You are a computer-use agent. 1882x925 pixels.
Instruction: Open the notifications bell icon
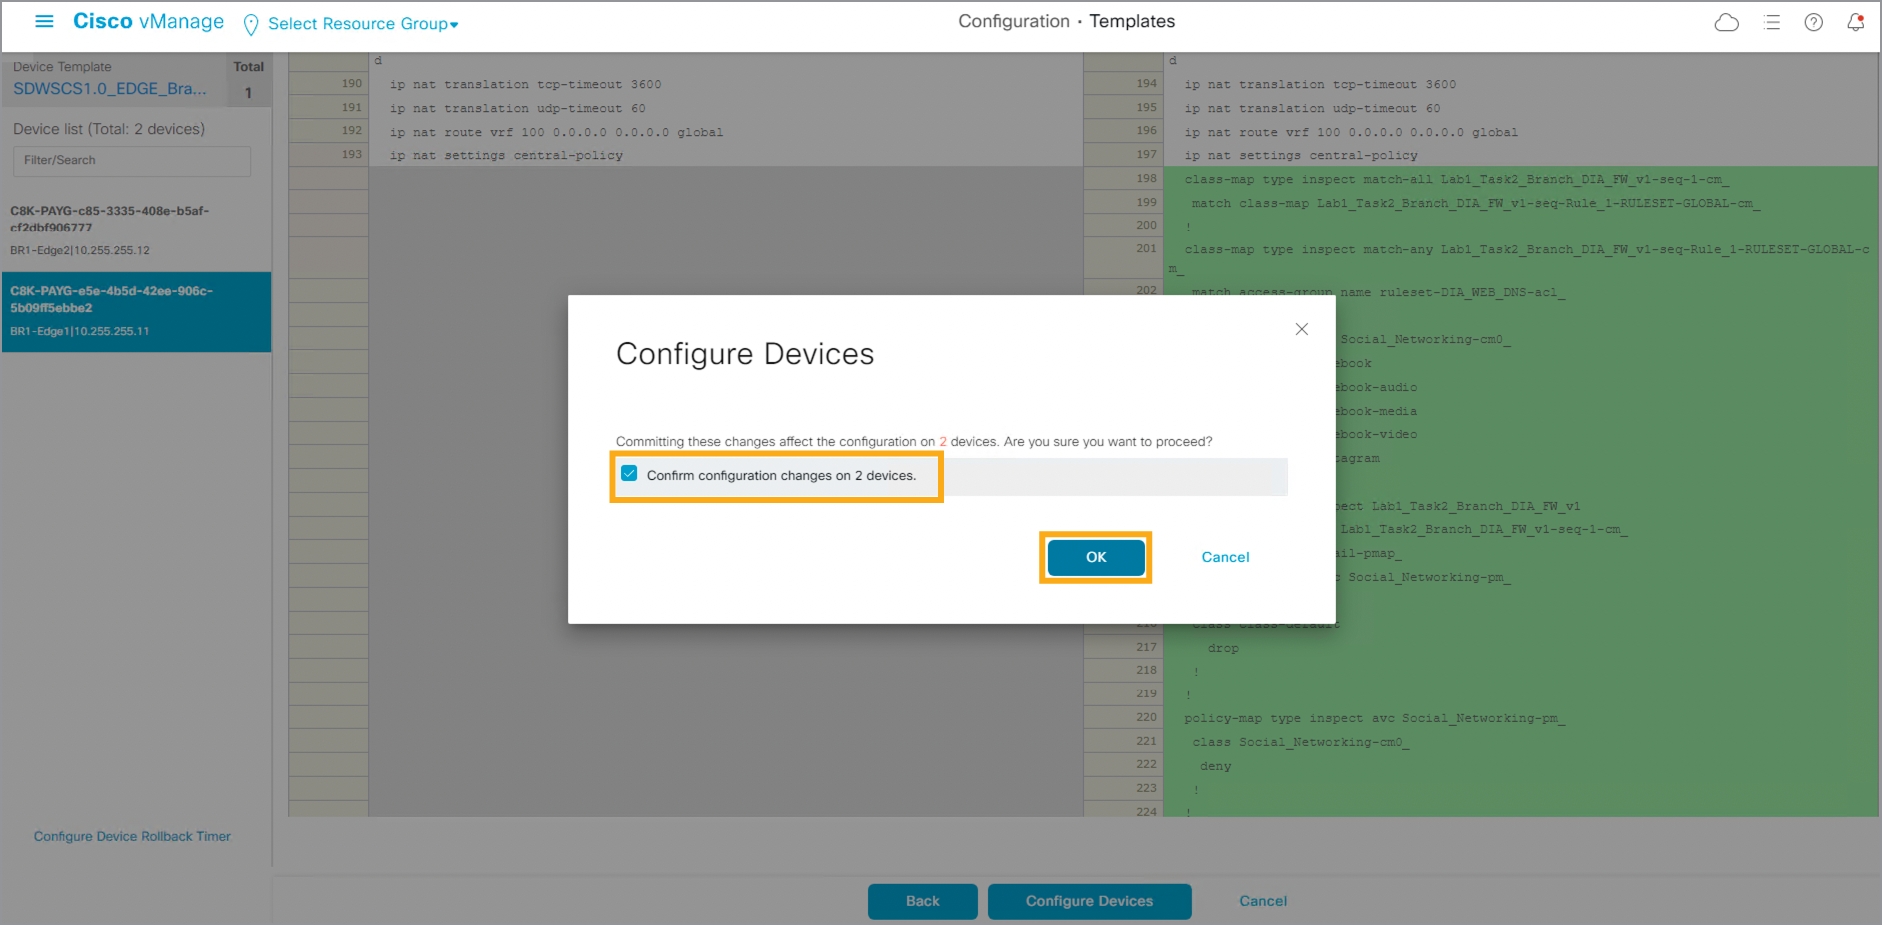pos(1855,22)
